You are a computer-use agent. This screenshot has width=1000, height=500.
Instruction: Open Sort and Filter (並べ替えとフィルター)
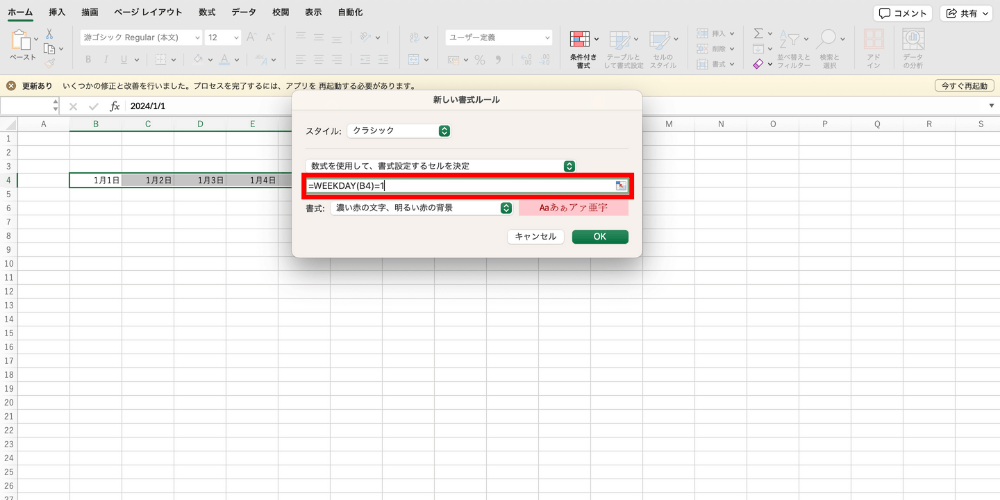tap(793, 49)
